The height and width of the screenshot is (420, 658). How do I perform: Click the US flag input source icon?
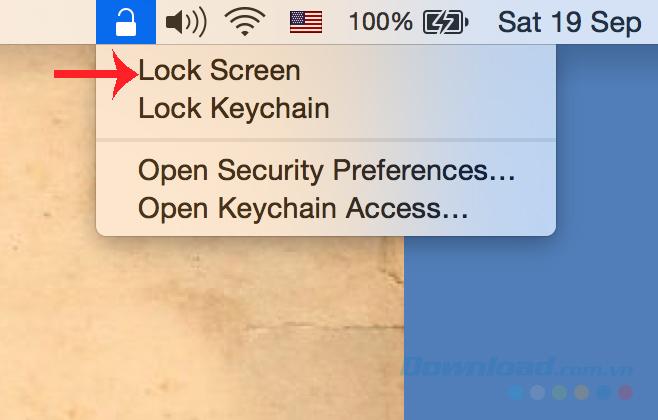pos(306,22)
